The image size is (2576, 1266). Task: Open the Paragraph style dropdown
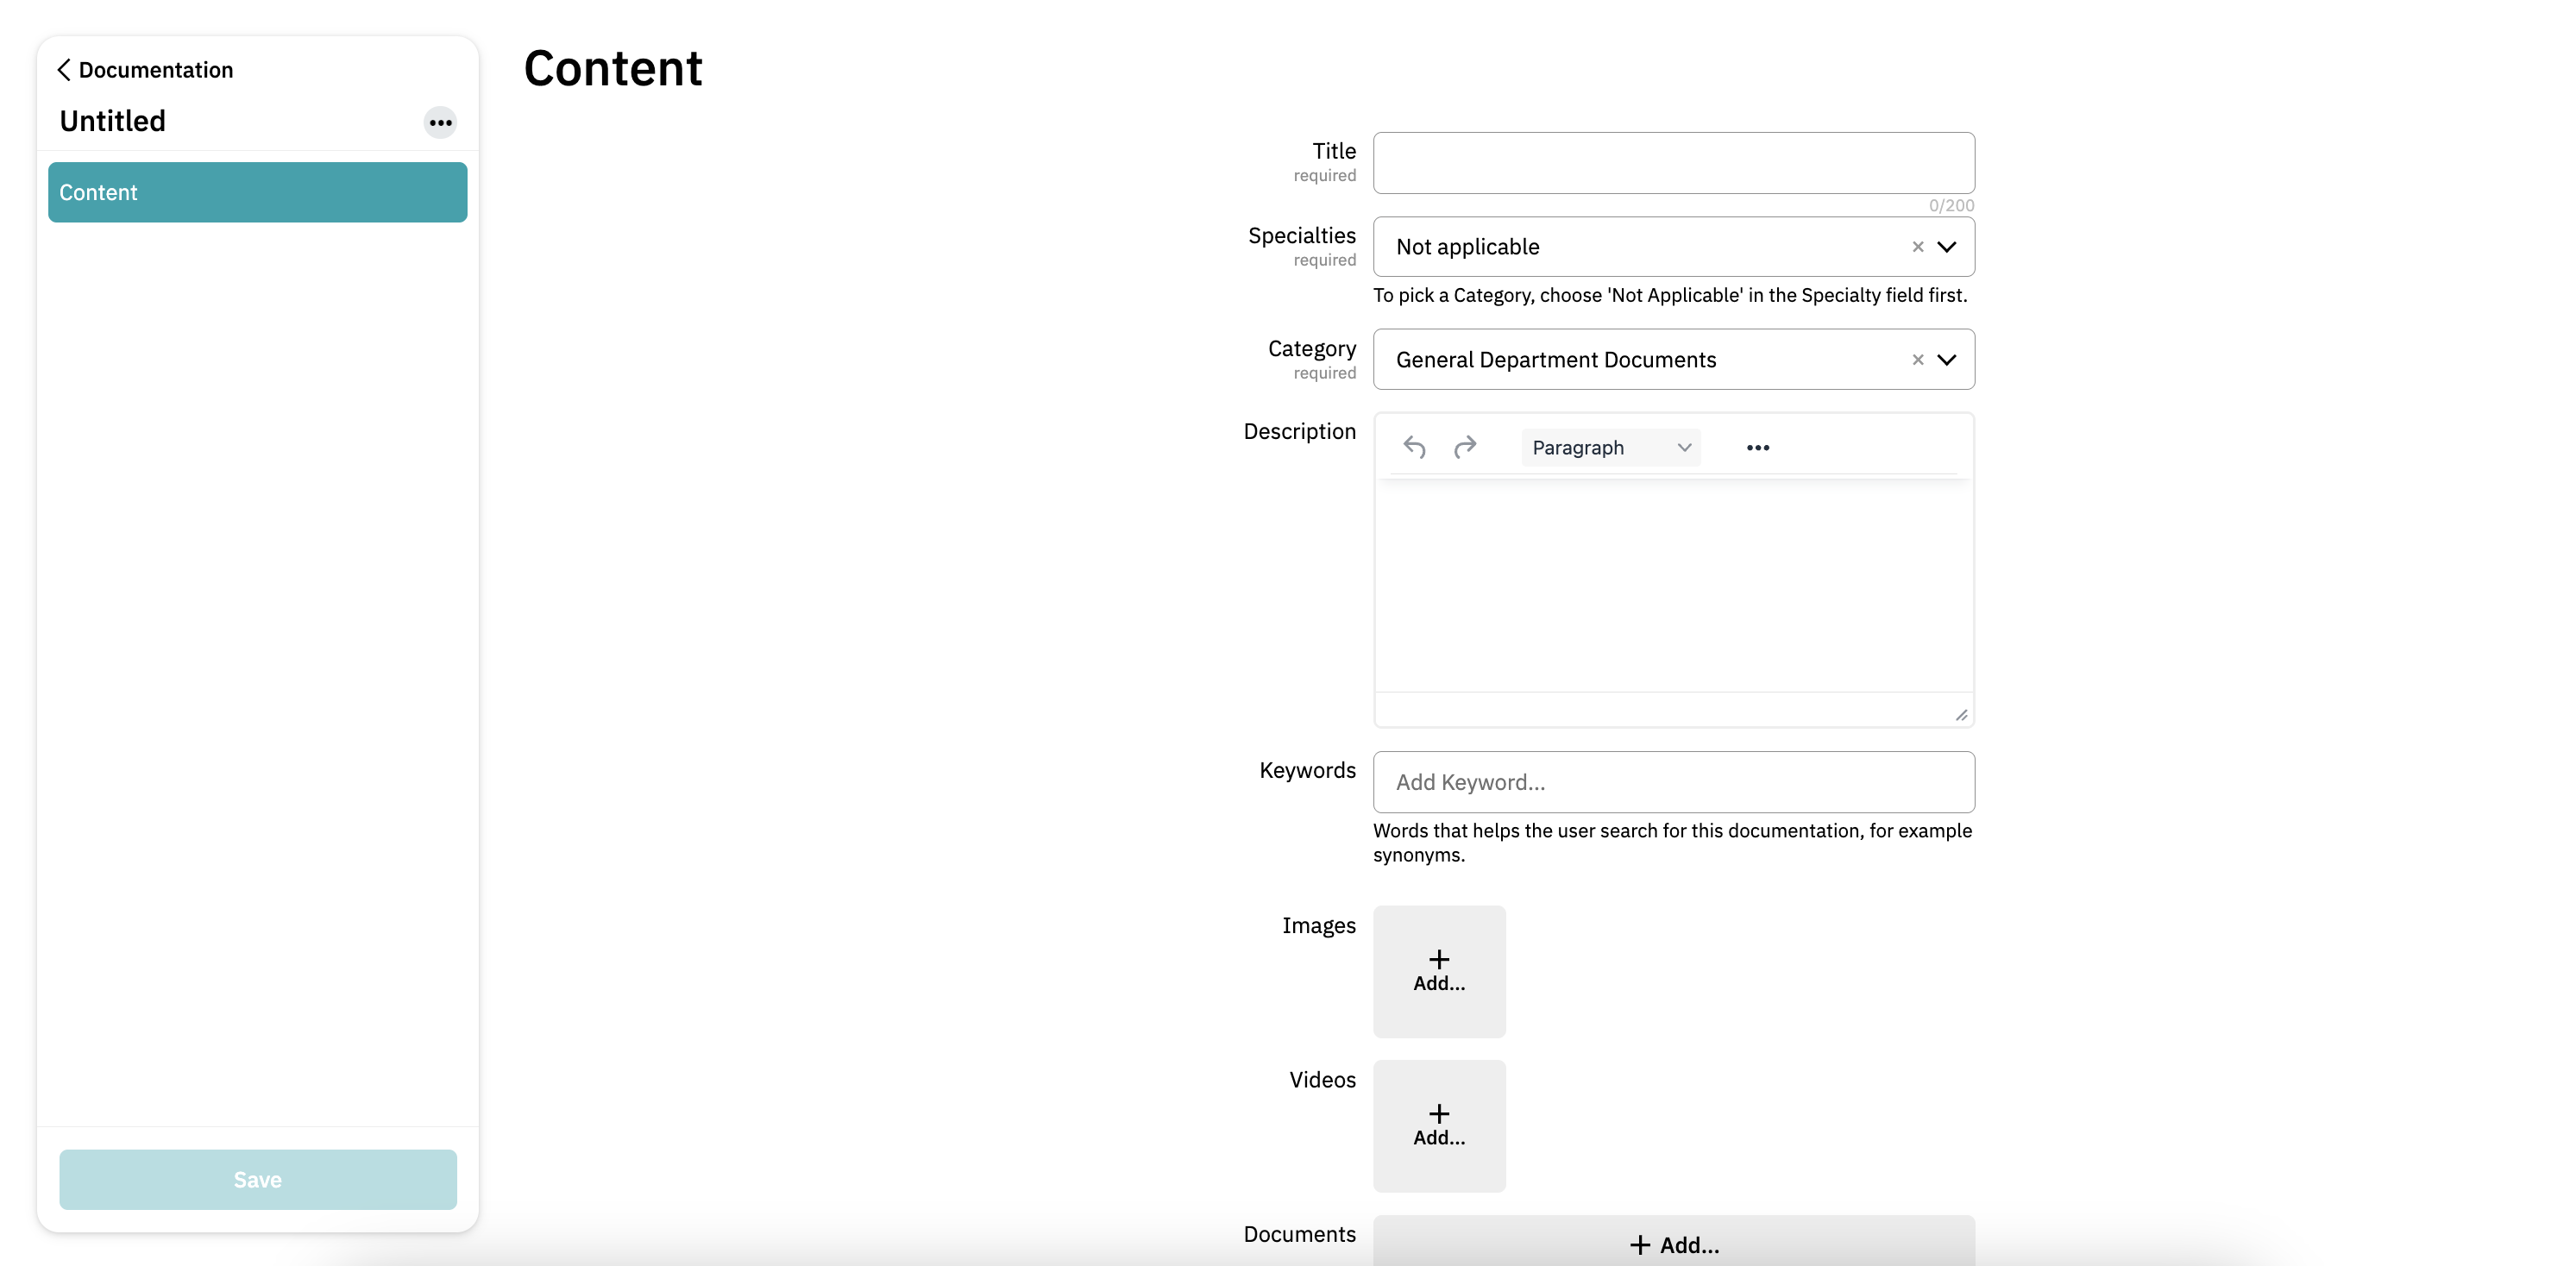(1610, 447)
